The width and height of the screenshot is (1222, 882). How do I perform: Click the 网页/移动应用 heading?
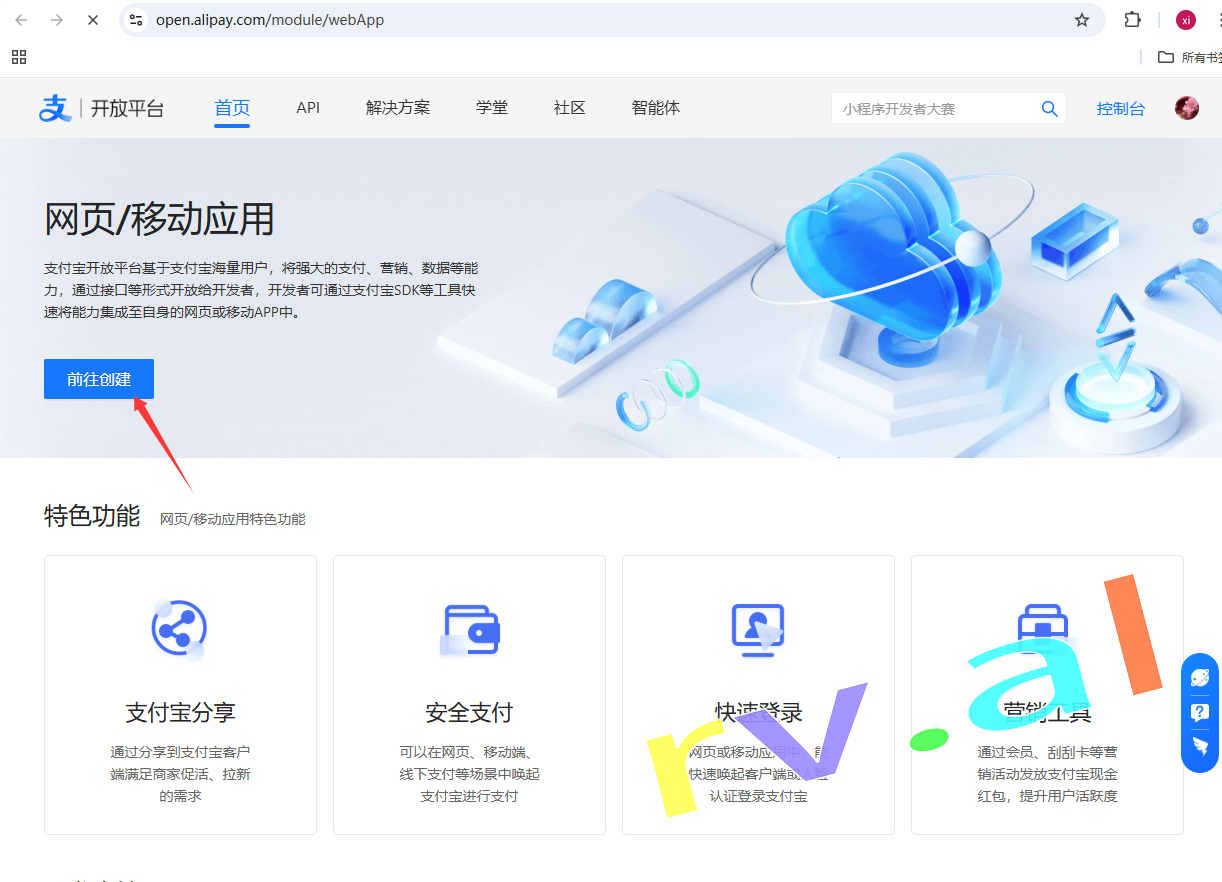(160, 219)
